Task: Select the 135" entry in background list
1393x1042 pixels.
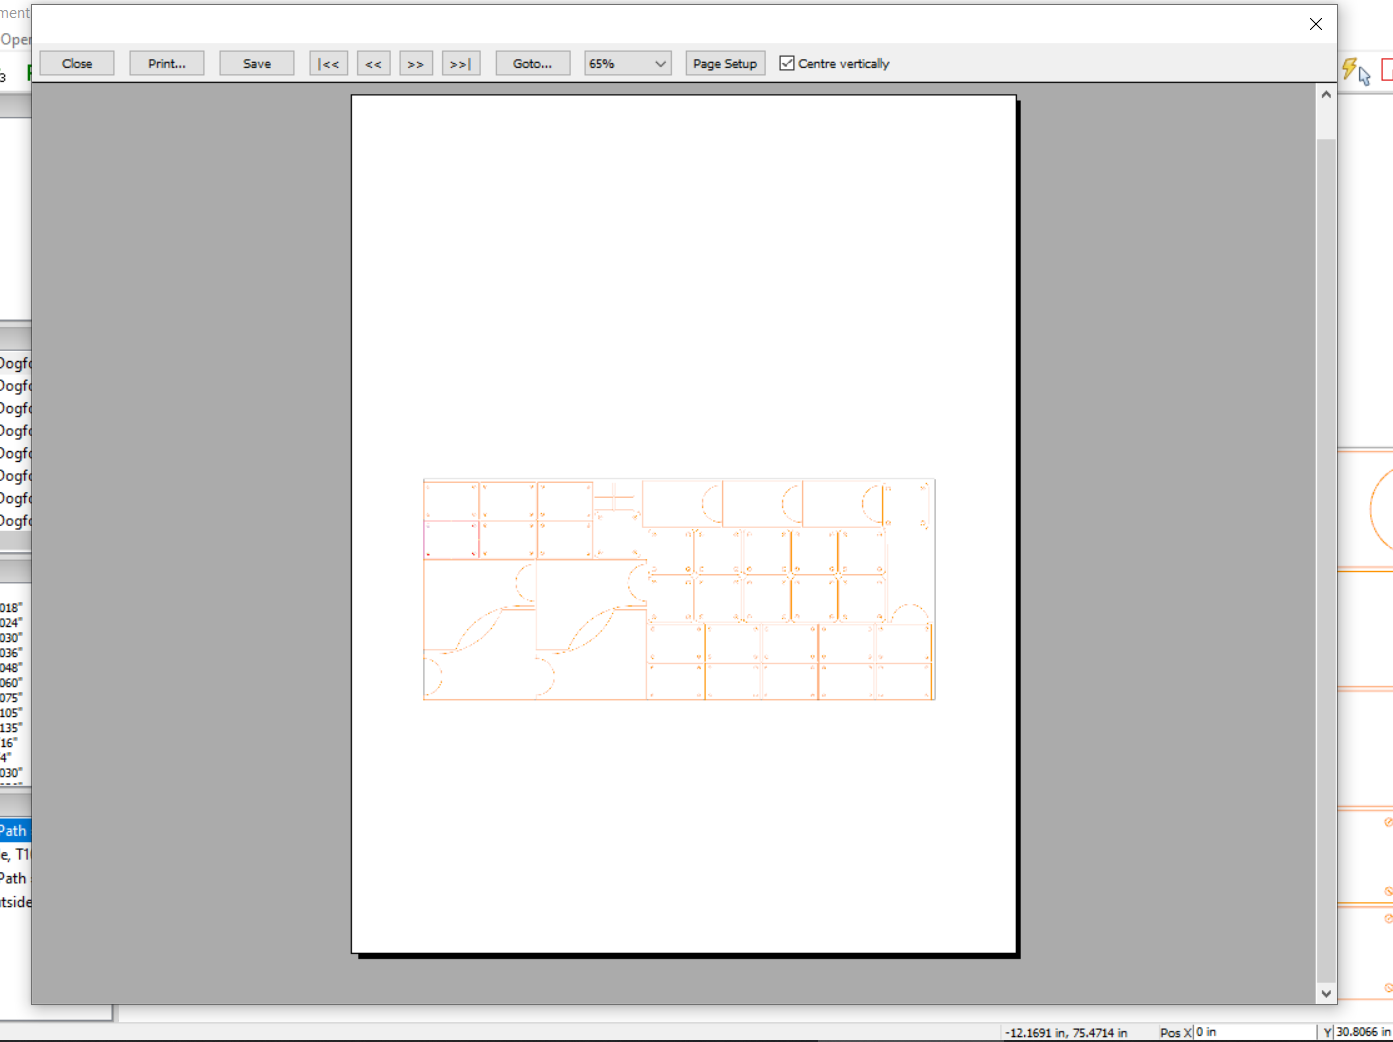Action: click(12, 727)
